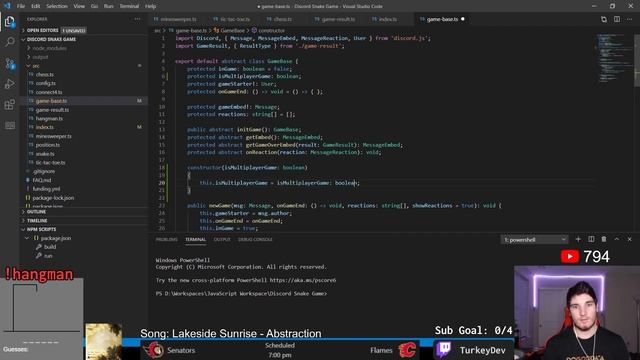The height and width of the screenshot is (360, 640).
Task: Select the Terminal panel tab
Action: [196, 240]
